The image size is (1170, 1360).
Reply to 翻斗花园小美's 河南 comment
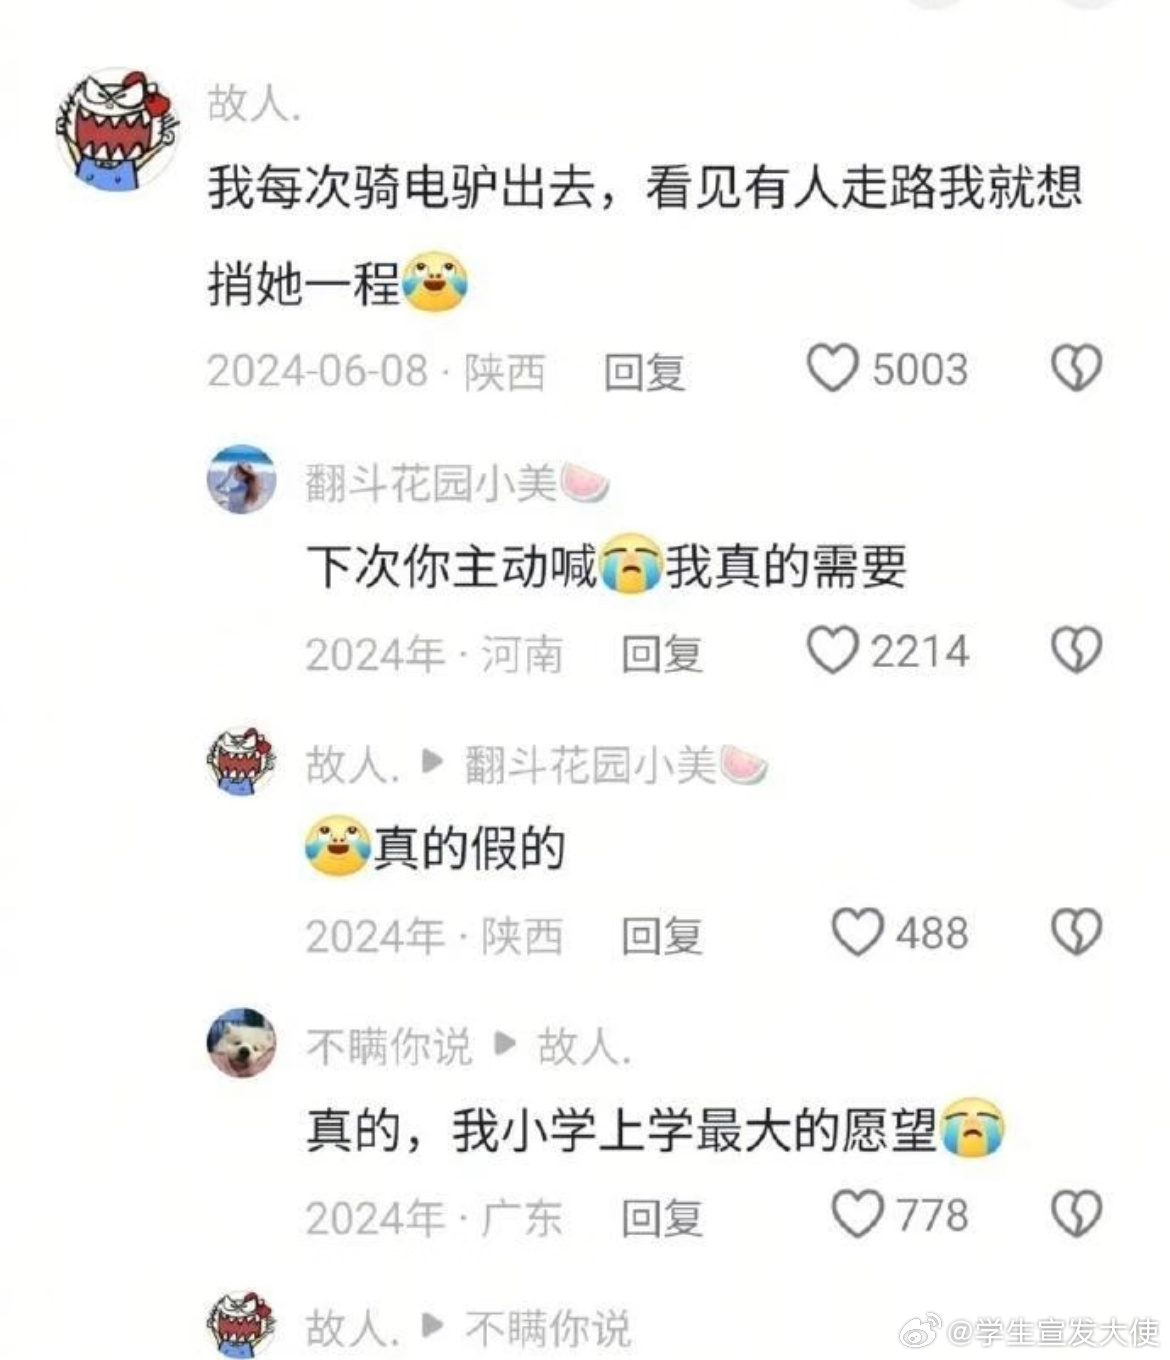[662, 654]
